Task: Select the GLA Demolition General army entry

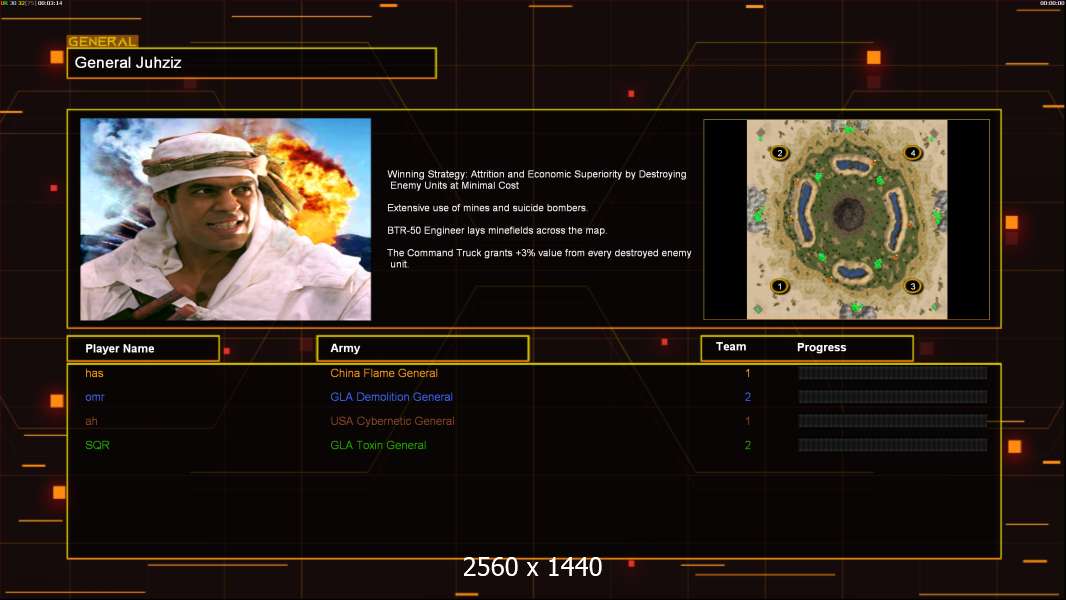Action: (392, 397)
